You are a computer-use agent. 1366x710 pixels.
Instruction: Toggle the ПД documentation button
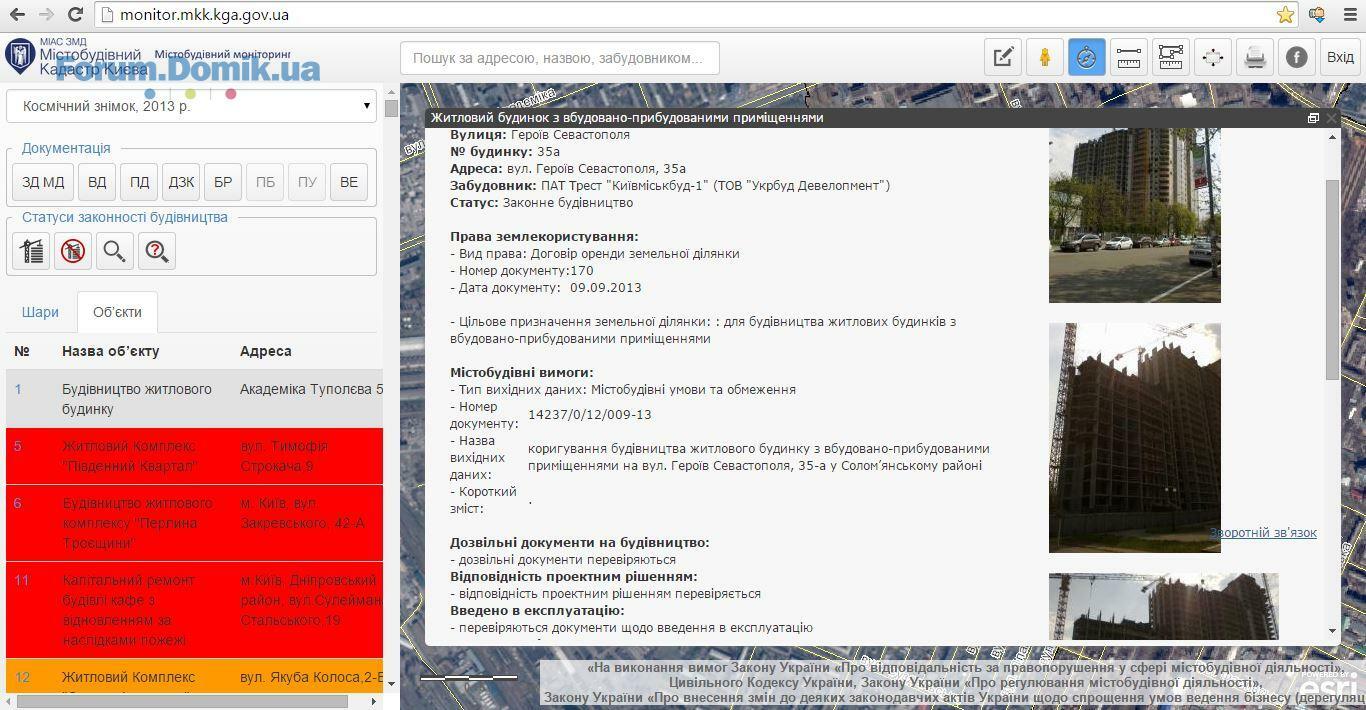point(139,182)
